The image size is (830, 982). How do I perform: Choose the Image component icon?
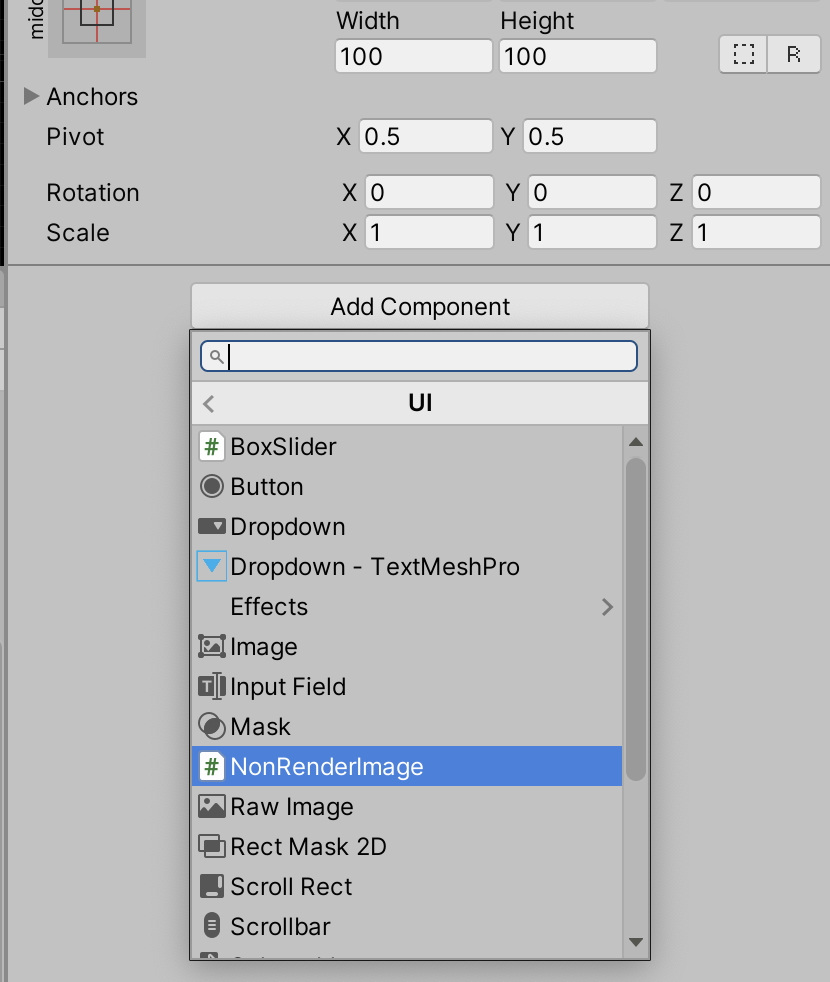coord(212,646)
